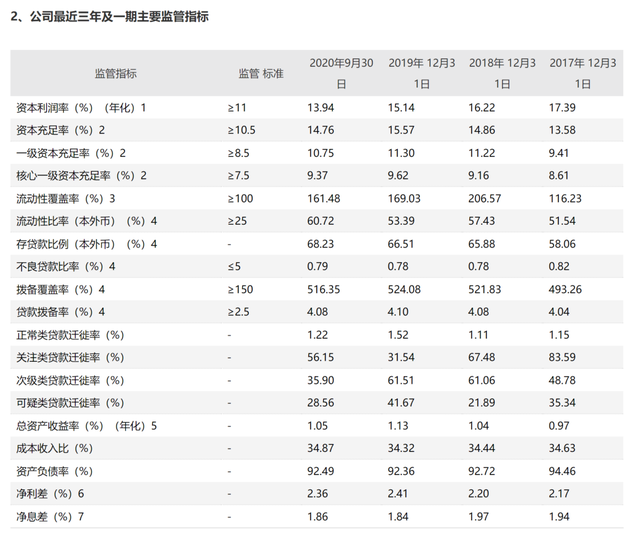Select row label 核心一级资本充足率（%）2
The image size is (640, 540).
81,176
